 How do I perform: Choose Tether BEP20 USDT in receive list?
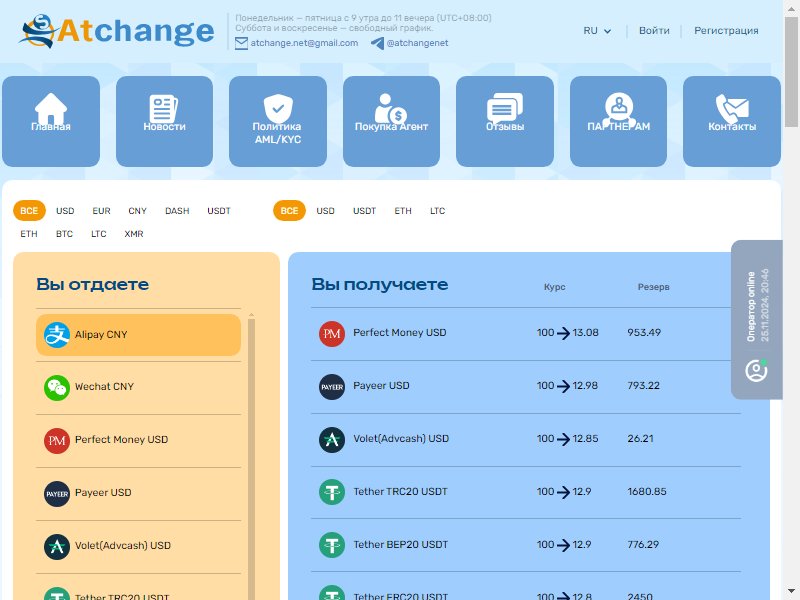[x=526, y=546]
